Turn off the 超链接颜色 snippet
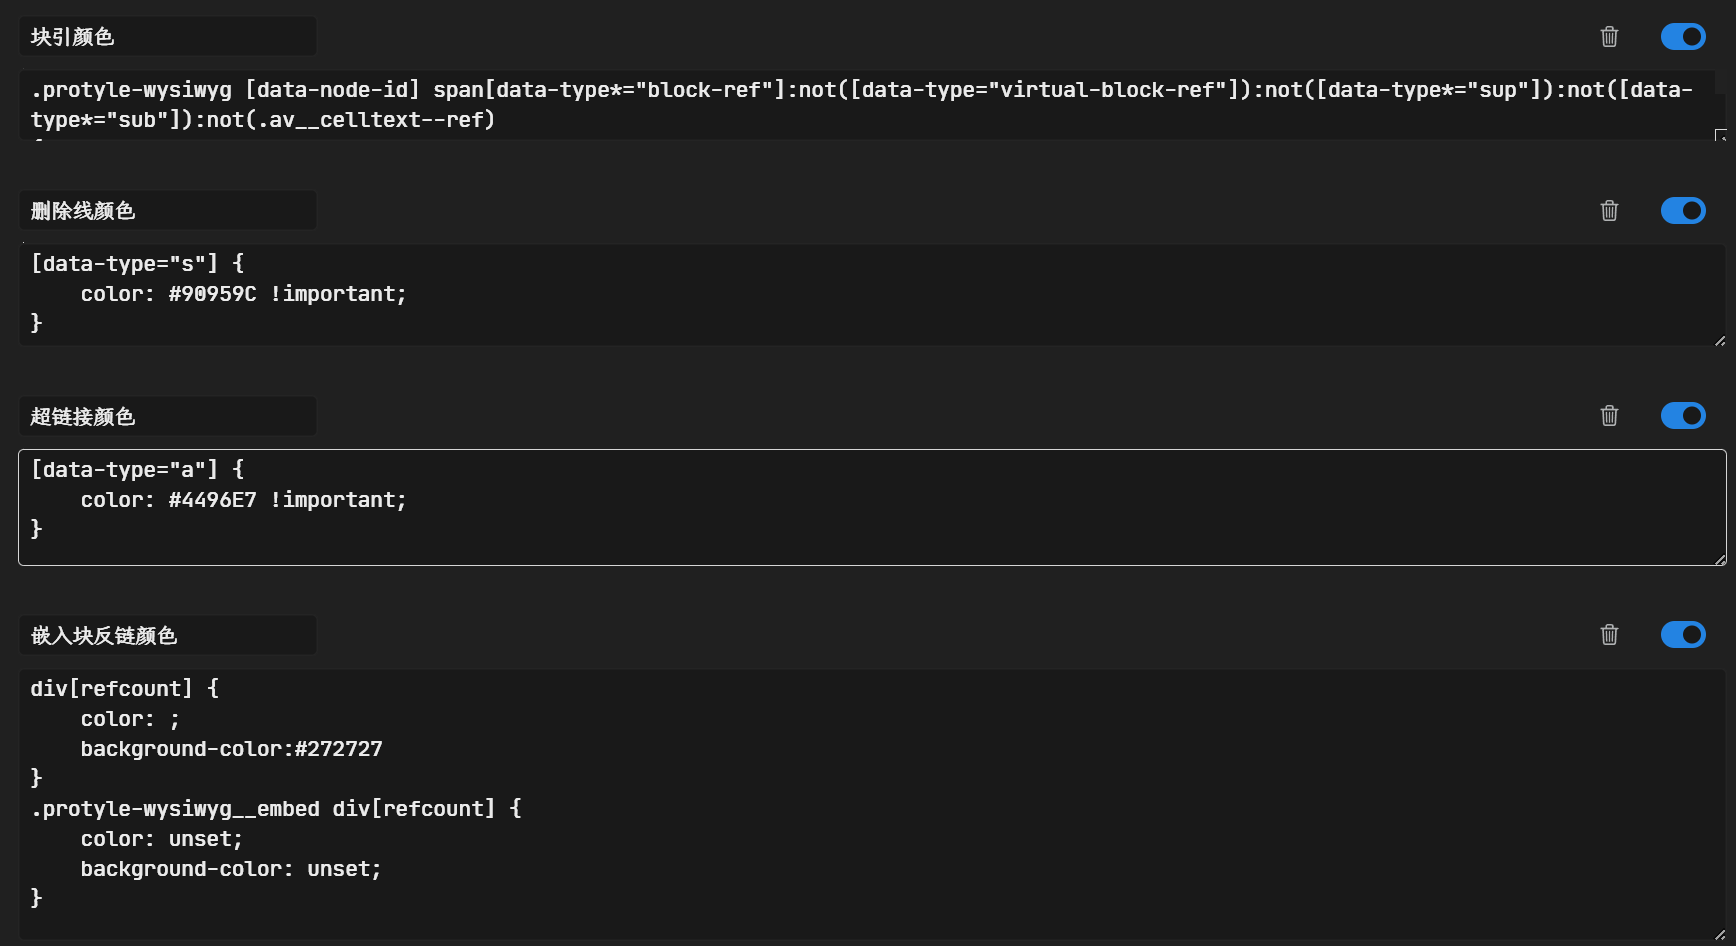Viewport: 1736px width, 946px height. (1683, 416)
